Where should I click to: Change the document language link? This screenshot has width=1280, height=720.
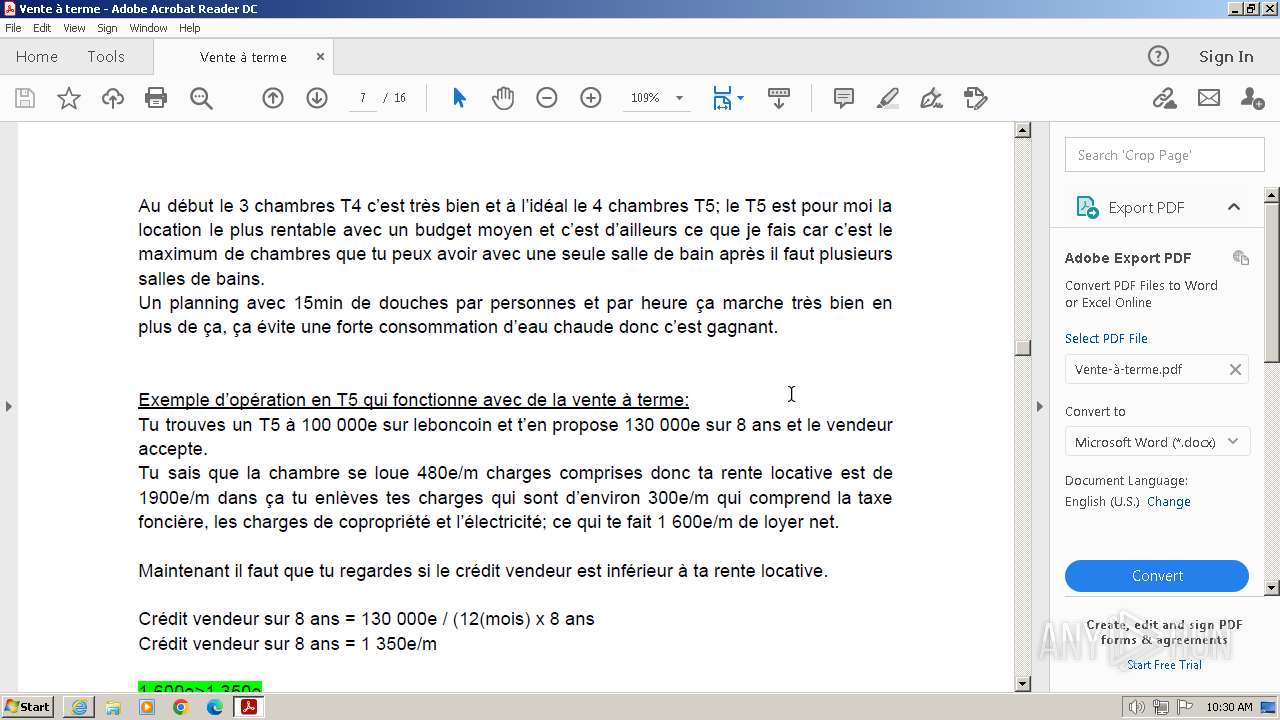pyautogui.click(x=1169, y=502)
